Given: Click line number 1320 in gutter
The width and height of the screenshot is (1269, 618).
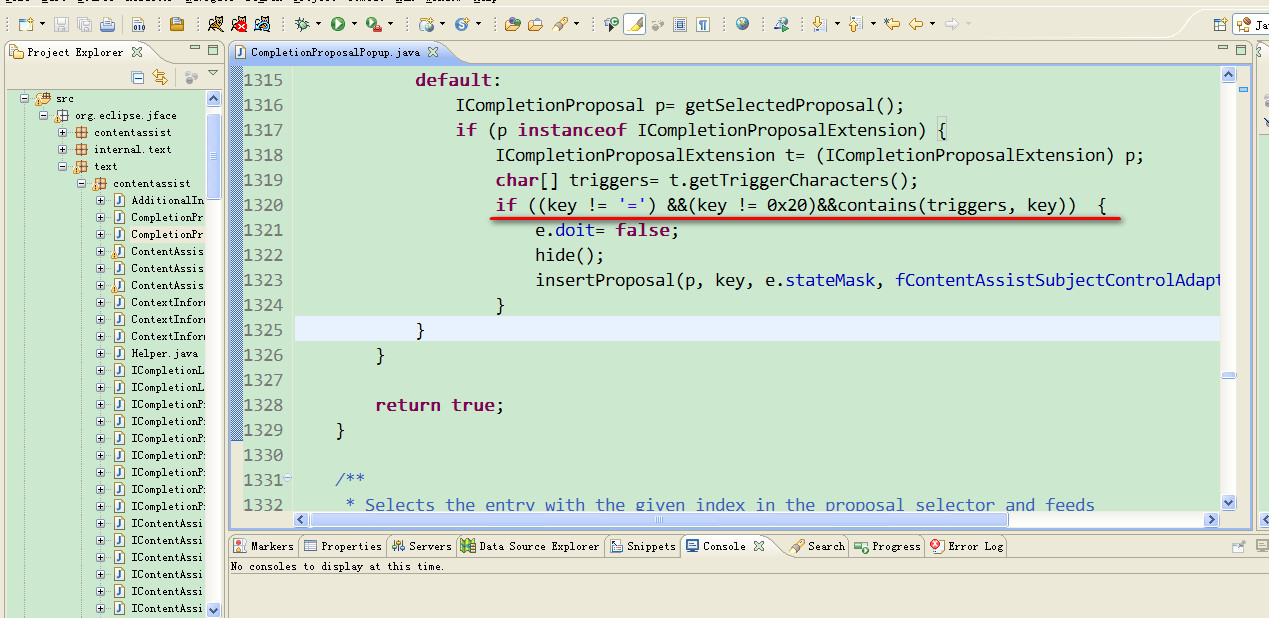Looking at the screenshot, I should coord(263,205).
